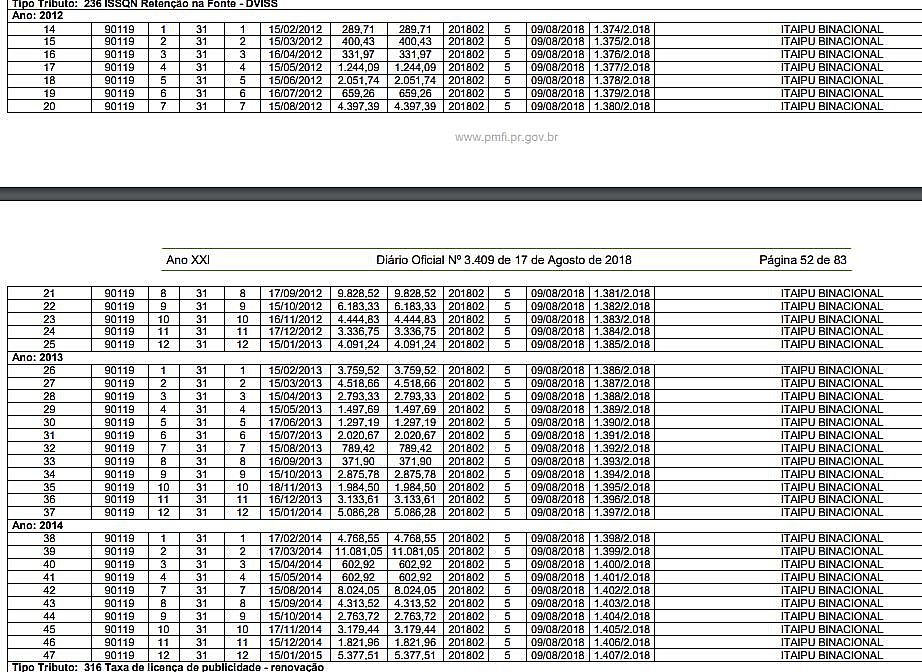Click ITAIPU BINACIONAL in the 15/10/2013 row
This screenshot has width=922, height=672.
click(832, 474)
